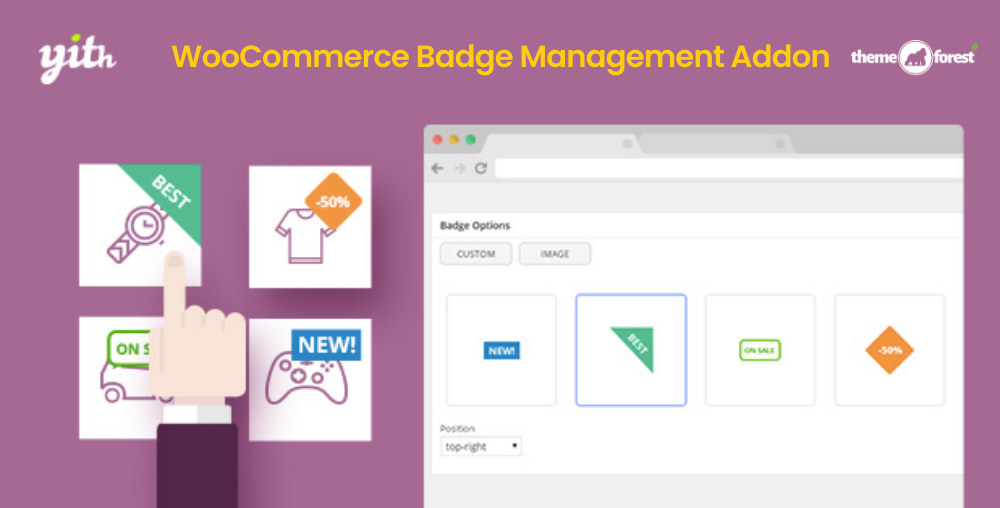The height and width of the screenshot is (508, 1000).
Task: Switch to the second browser tab
Action: pyautogui.click(x=710, y=143)
